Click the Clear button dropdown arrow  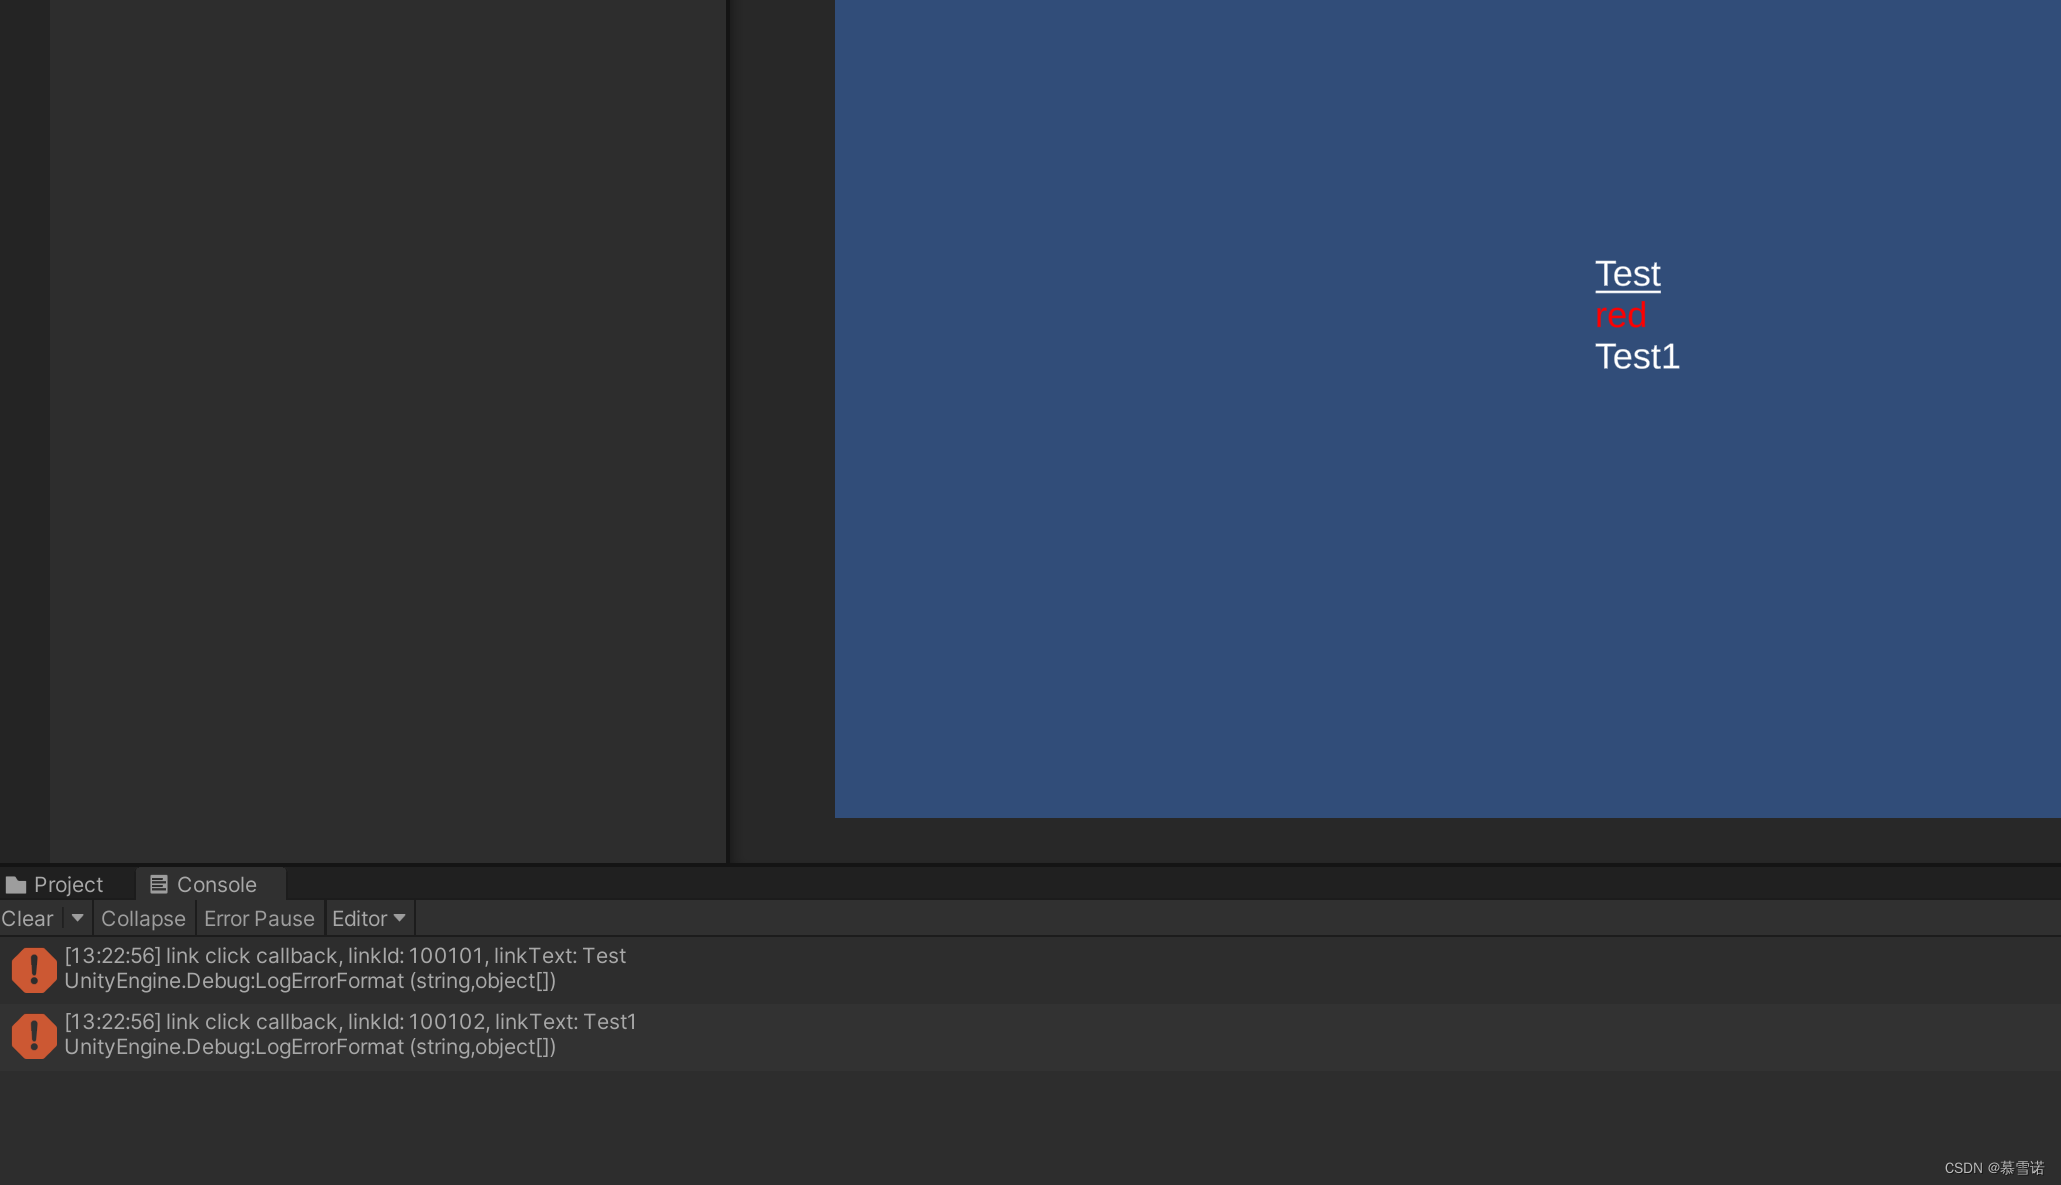pos(76,917)
